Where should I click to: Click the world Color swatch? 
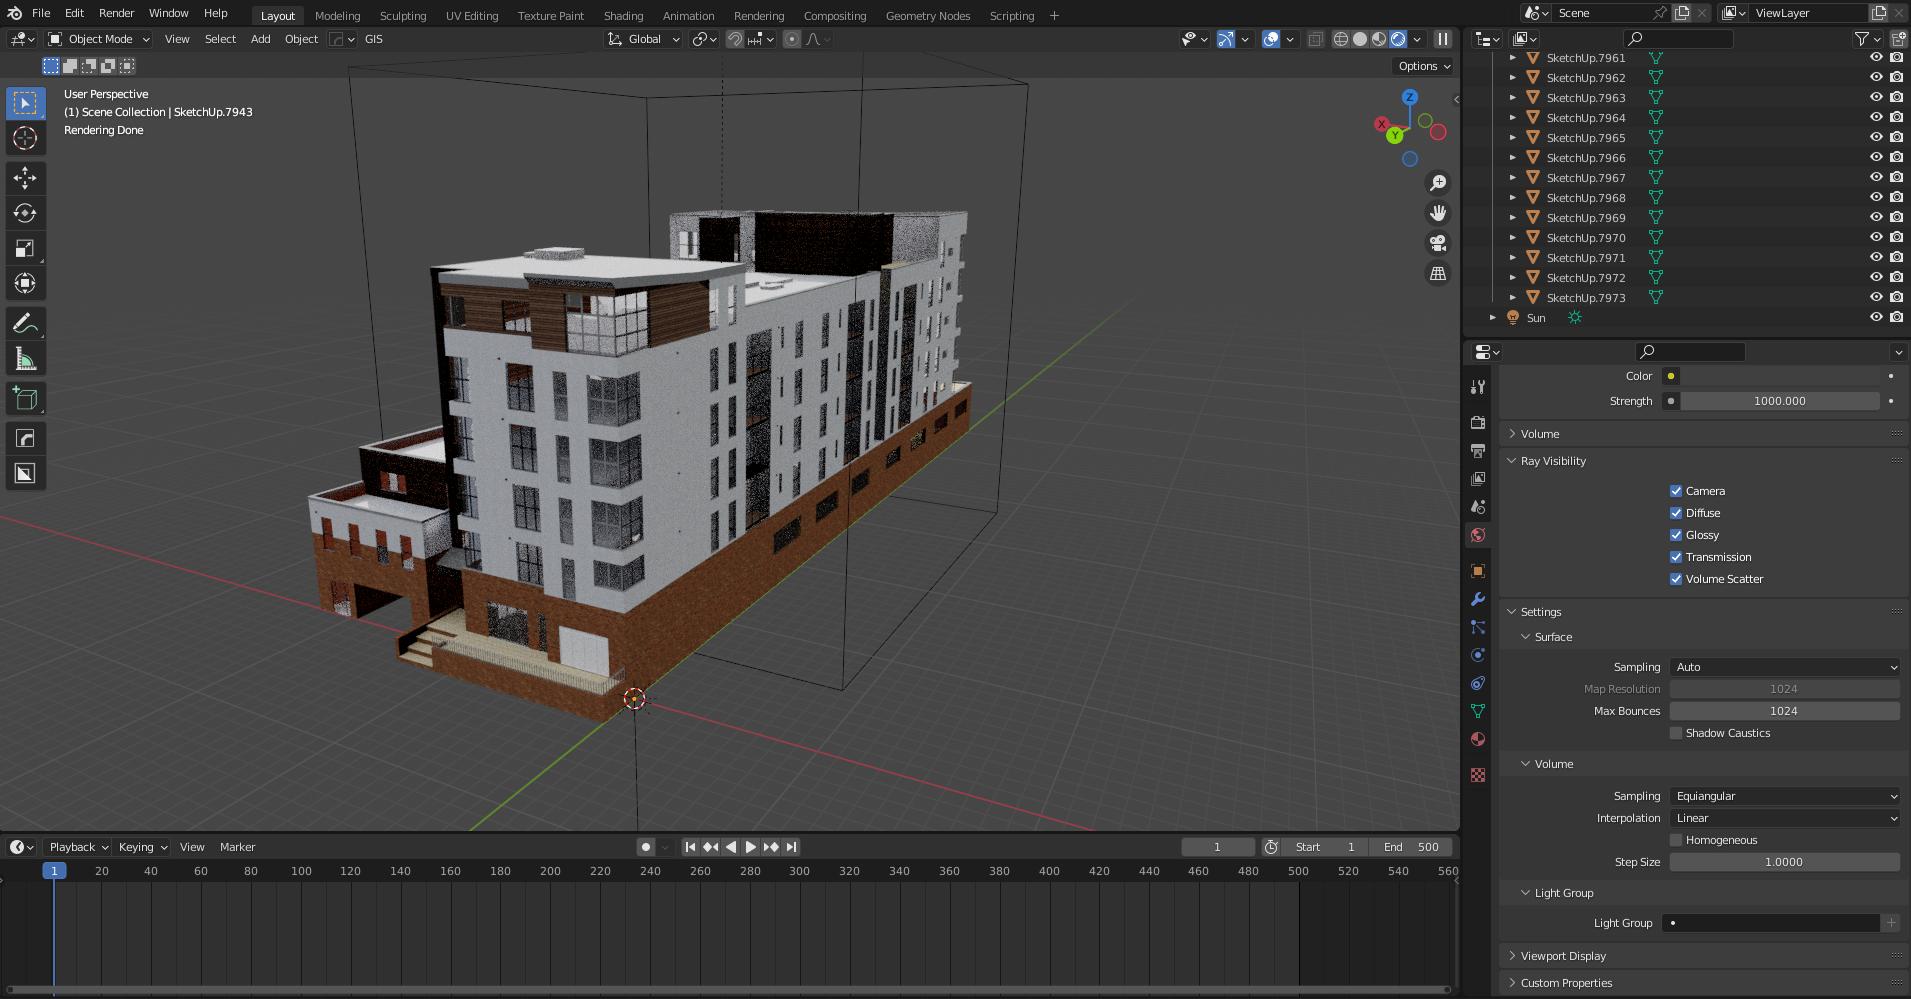click(1780, 376)
